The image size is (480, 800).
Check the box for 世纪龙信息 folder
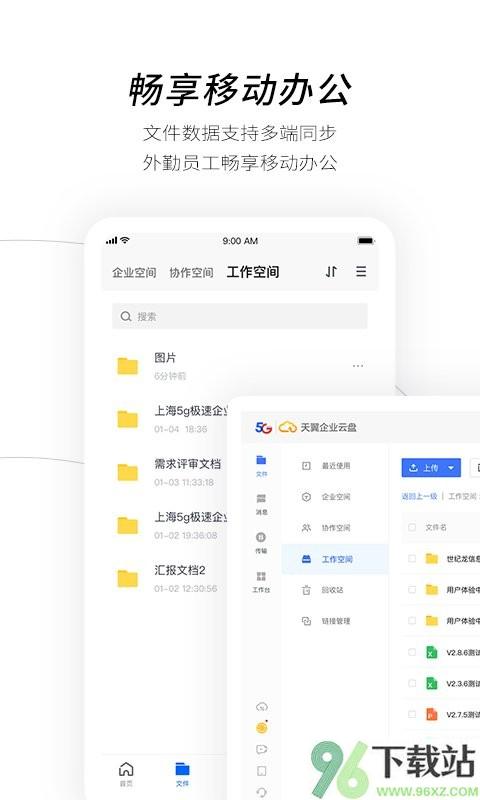(x=412, y=559)
